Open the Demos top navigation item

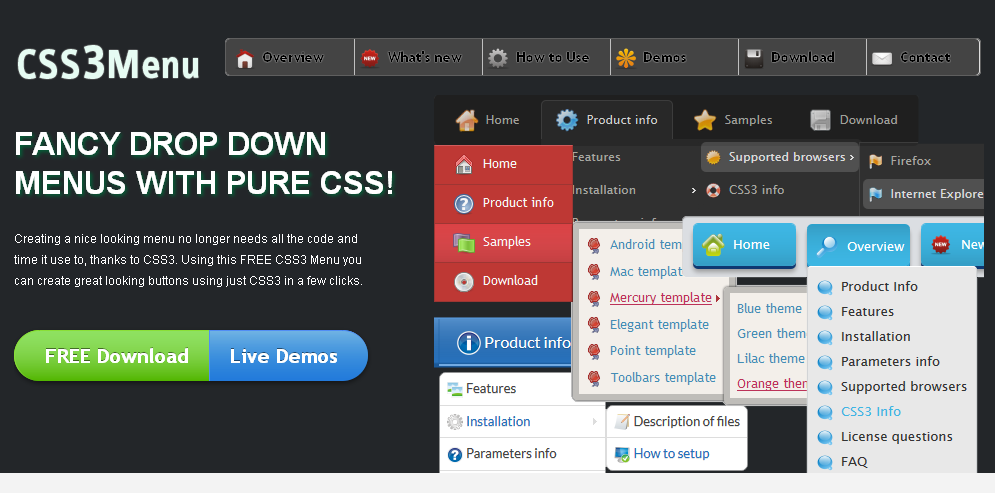point(675,57)
